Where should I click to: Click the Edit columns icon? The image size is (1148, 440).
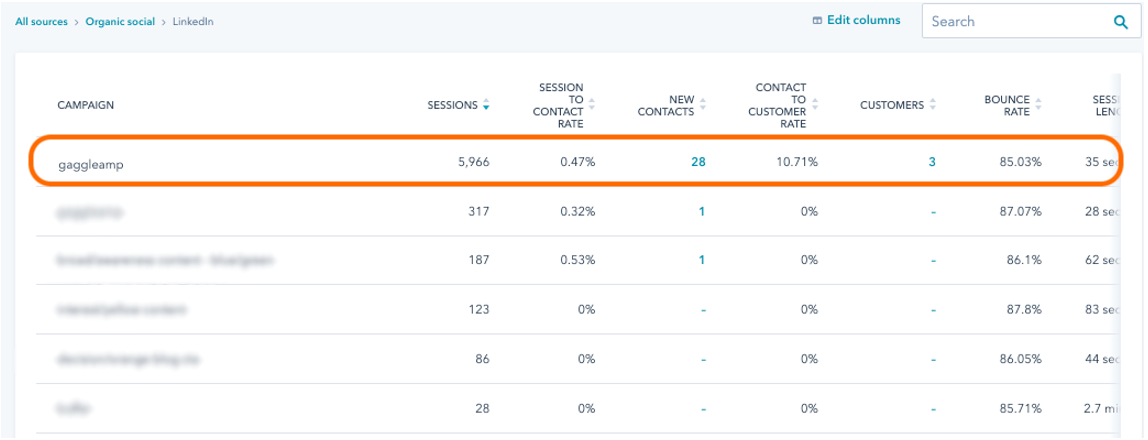817,20
